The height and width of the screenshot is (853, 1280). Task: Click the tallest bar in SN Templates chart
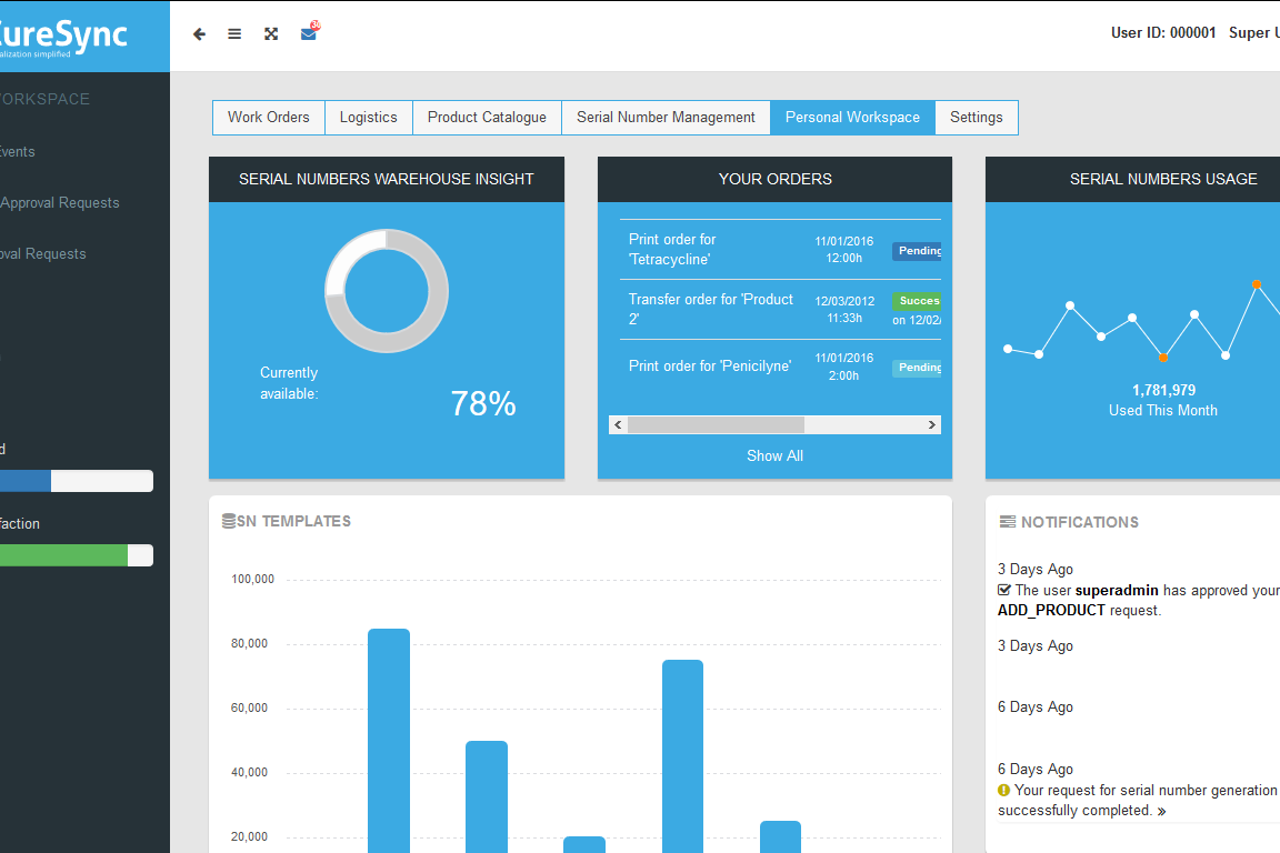point(389,740)
